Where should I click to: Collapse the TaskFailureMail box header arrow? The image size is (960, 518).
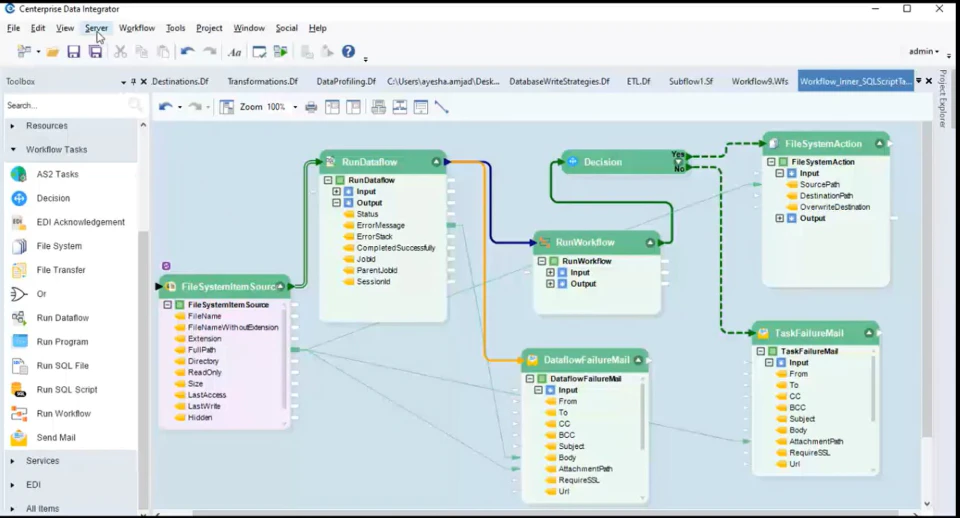tap(869, 333)
